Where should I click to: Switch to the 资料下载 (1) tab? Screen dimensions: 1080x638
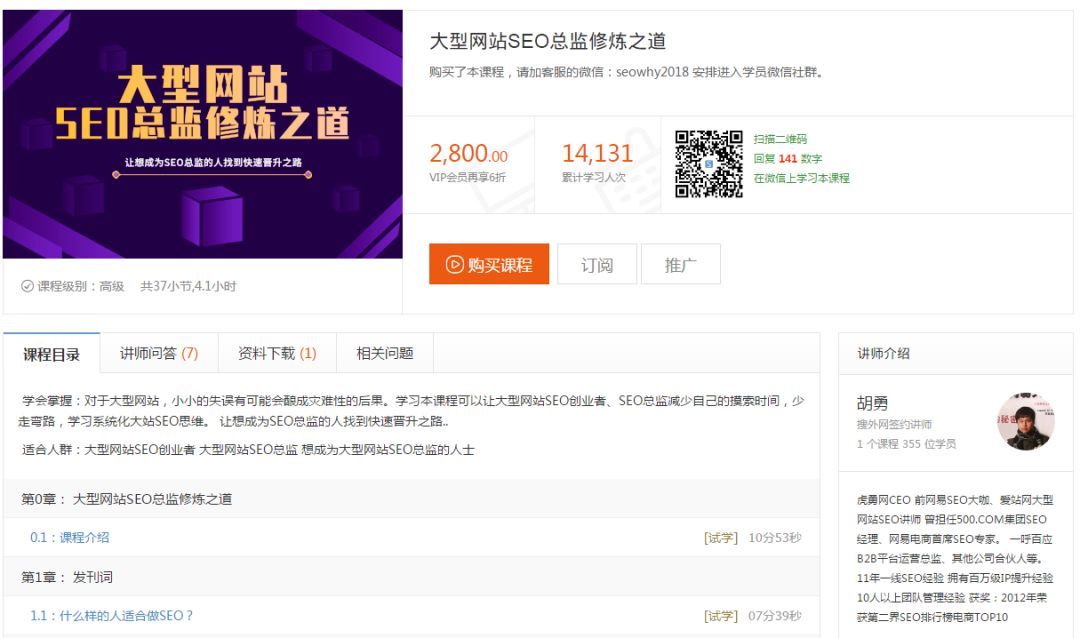click(277, 353)
